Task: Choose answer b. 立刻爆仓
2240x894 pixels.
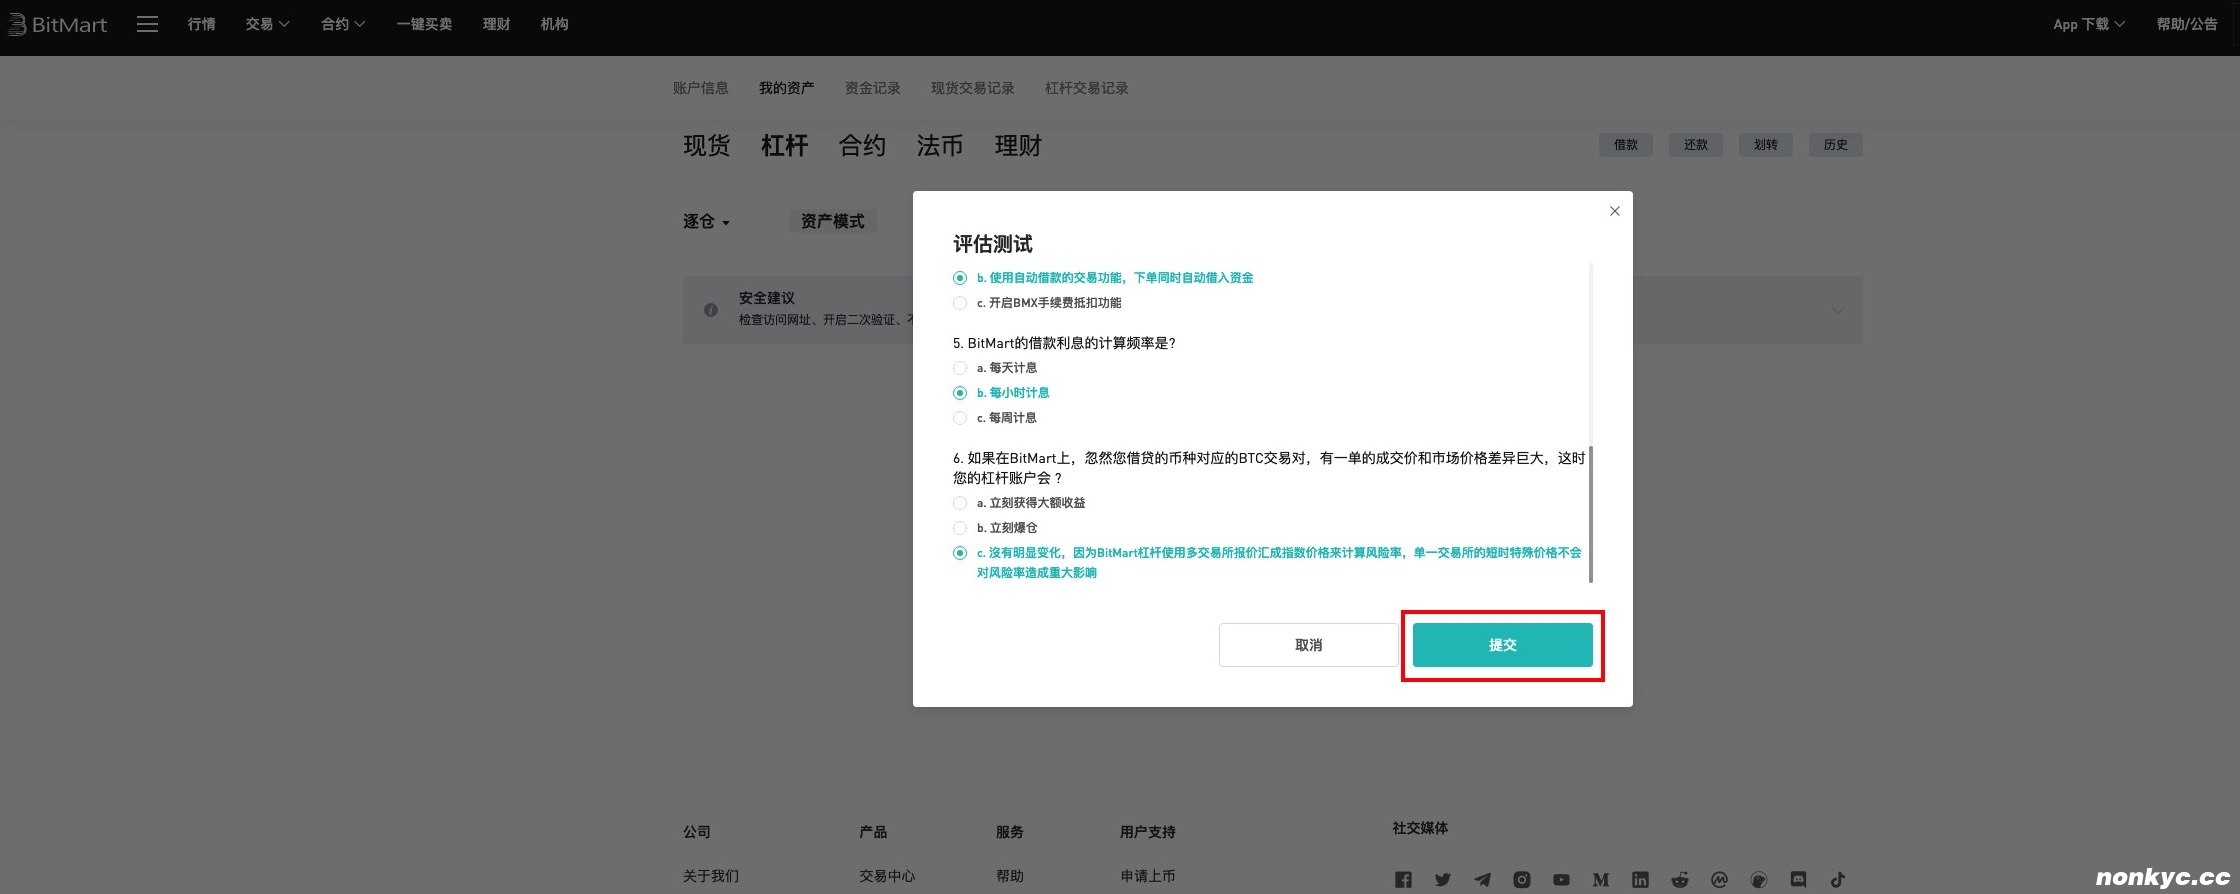Action: point(960,528)
